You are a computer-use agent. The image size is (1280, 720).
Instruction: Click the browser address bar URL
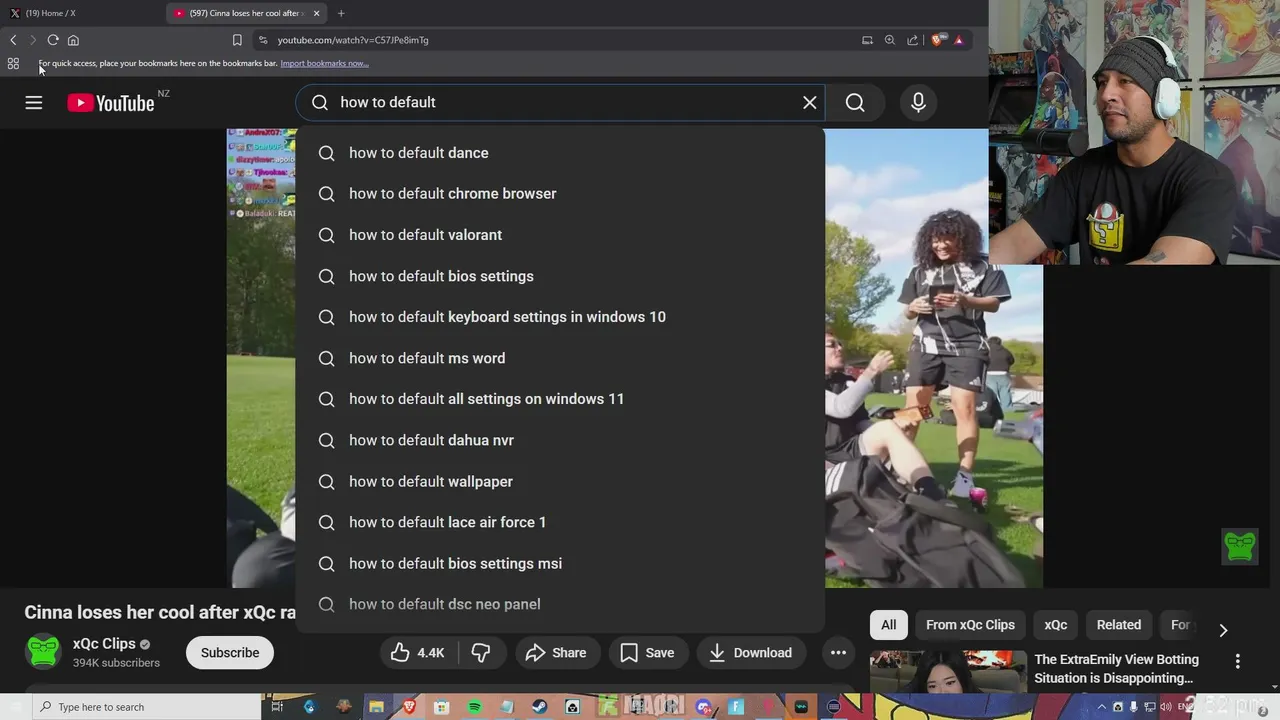[353, 40]
